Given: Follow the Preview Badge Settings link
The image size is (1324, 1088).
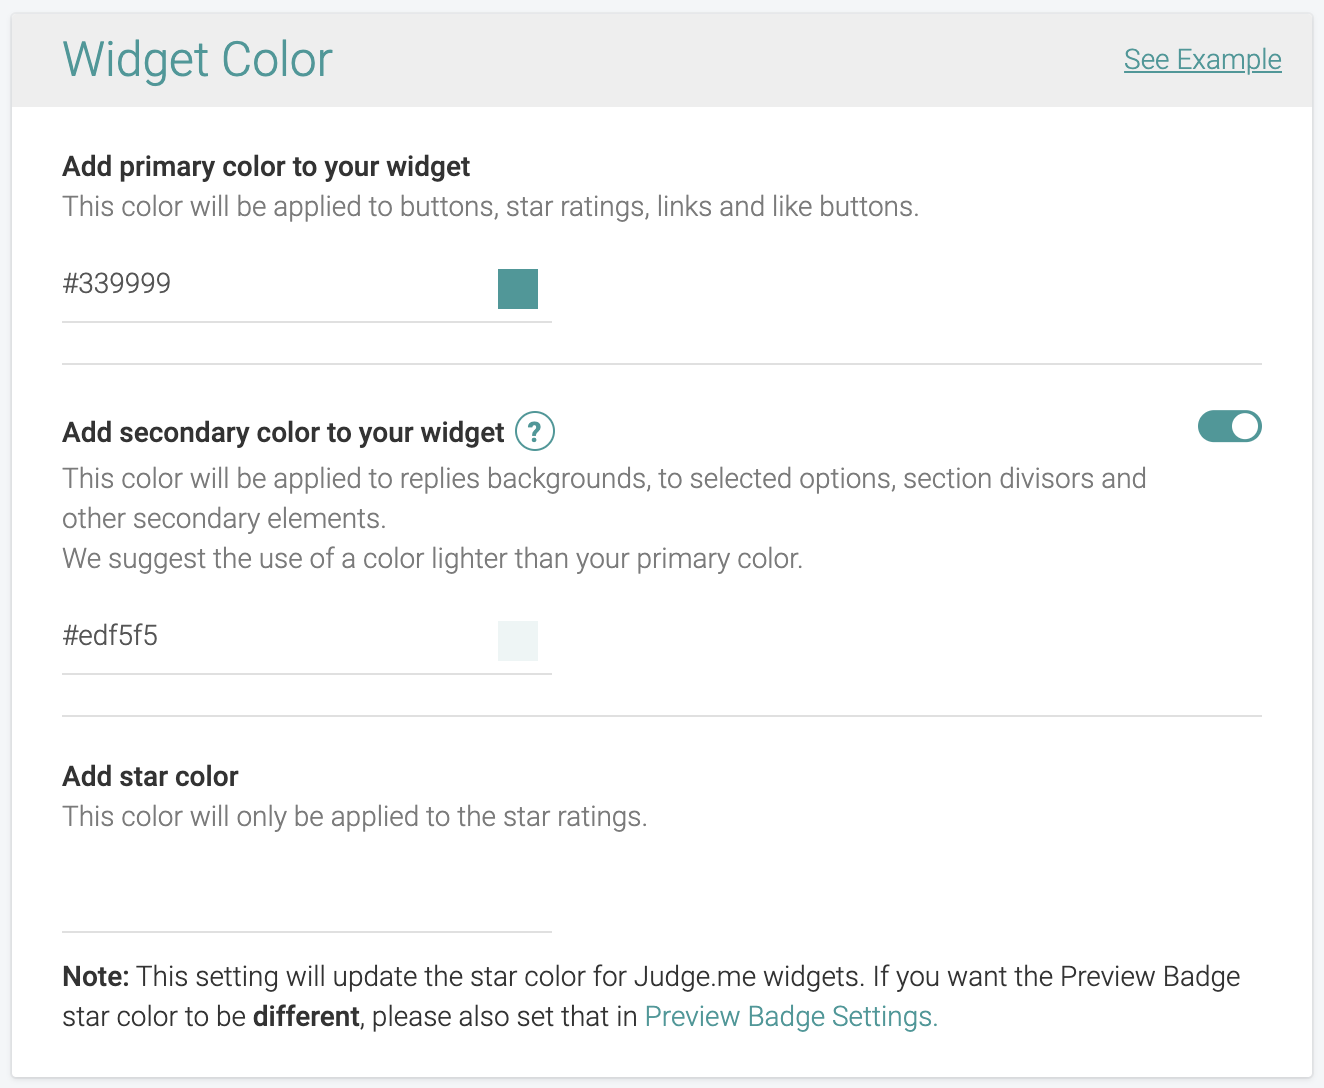Looking at the screenshot, I should 789,1016.
